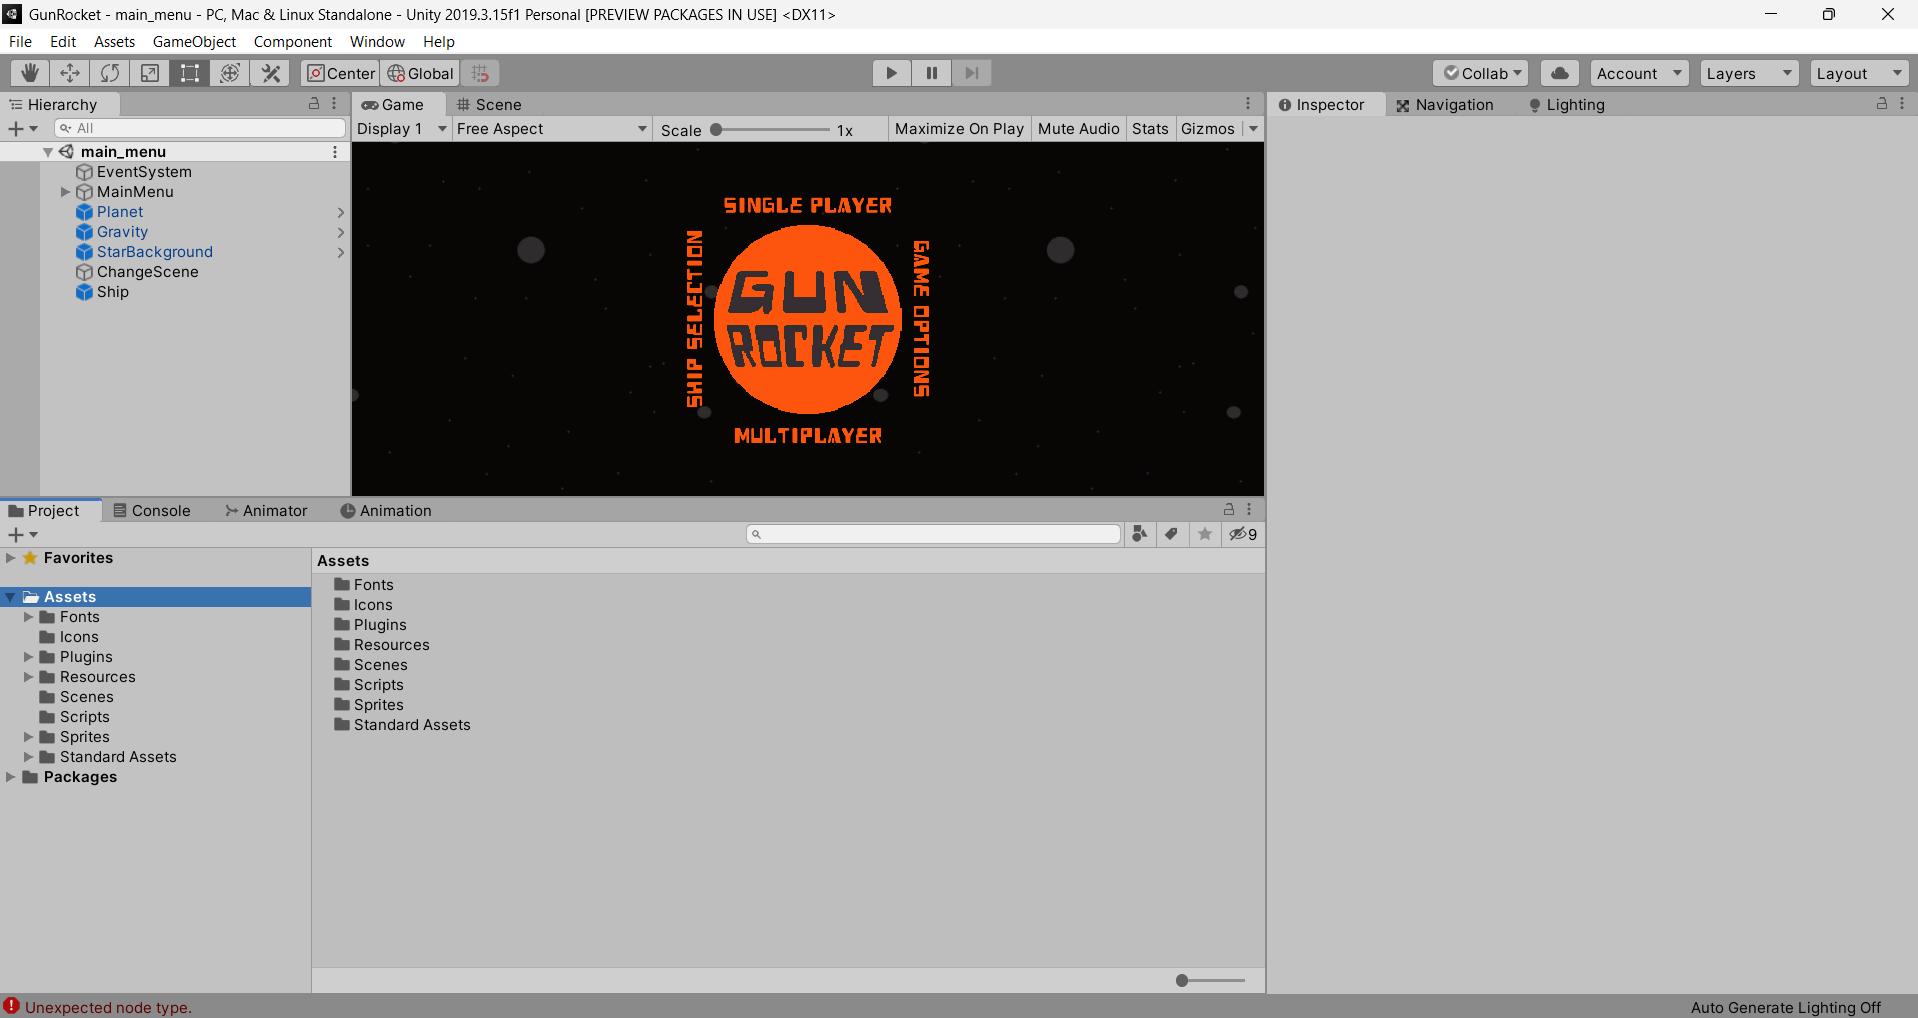Toggle Gizmos in Game view
The image size is (1918, 1018).
point(1208,129)
